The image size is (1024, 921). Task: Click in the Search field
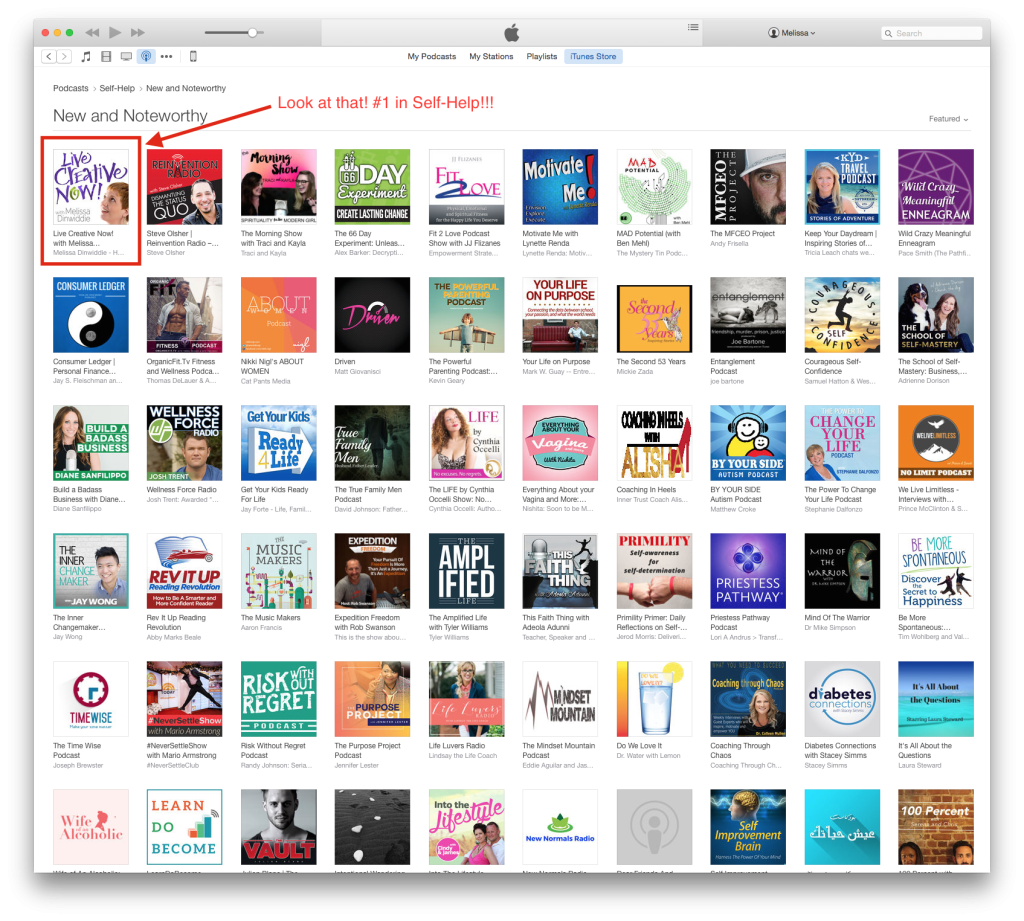click(x=935, y=33)
